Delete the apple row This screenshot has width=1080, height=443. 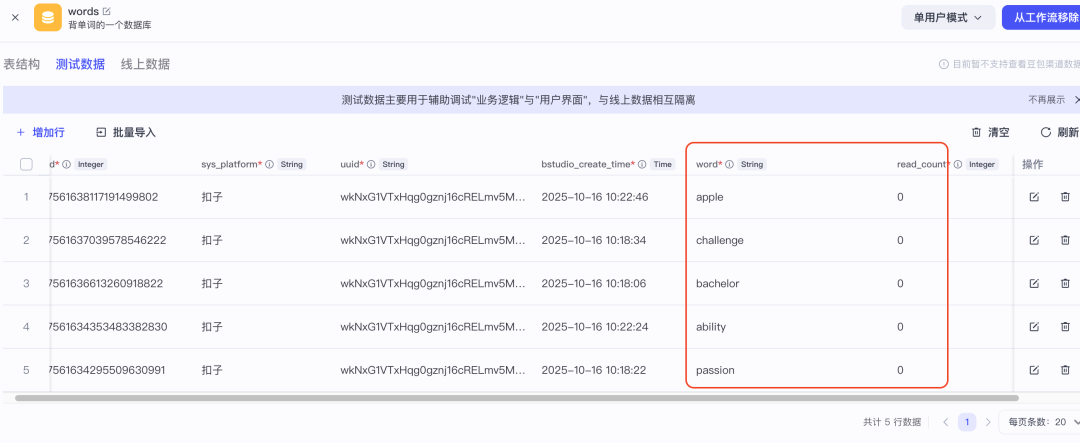pos(1065,197)
